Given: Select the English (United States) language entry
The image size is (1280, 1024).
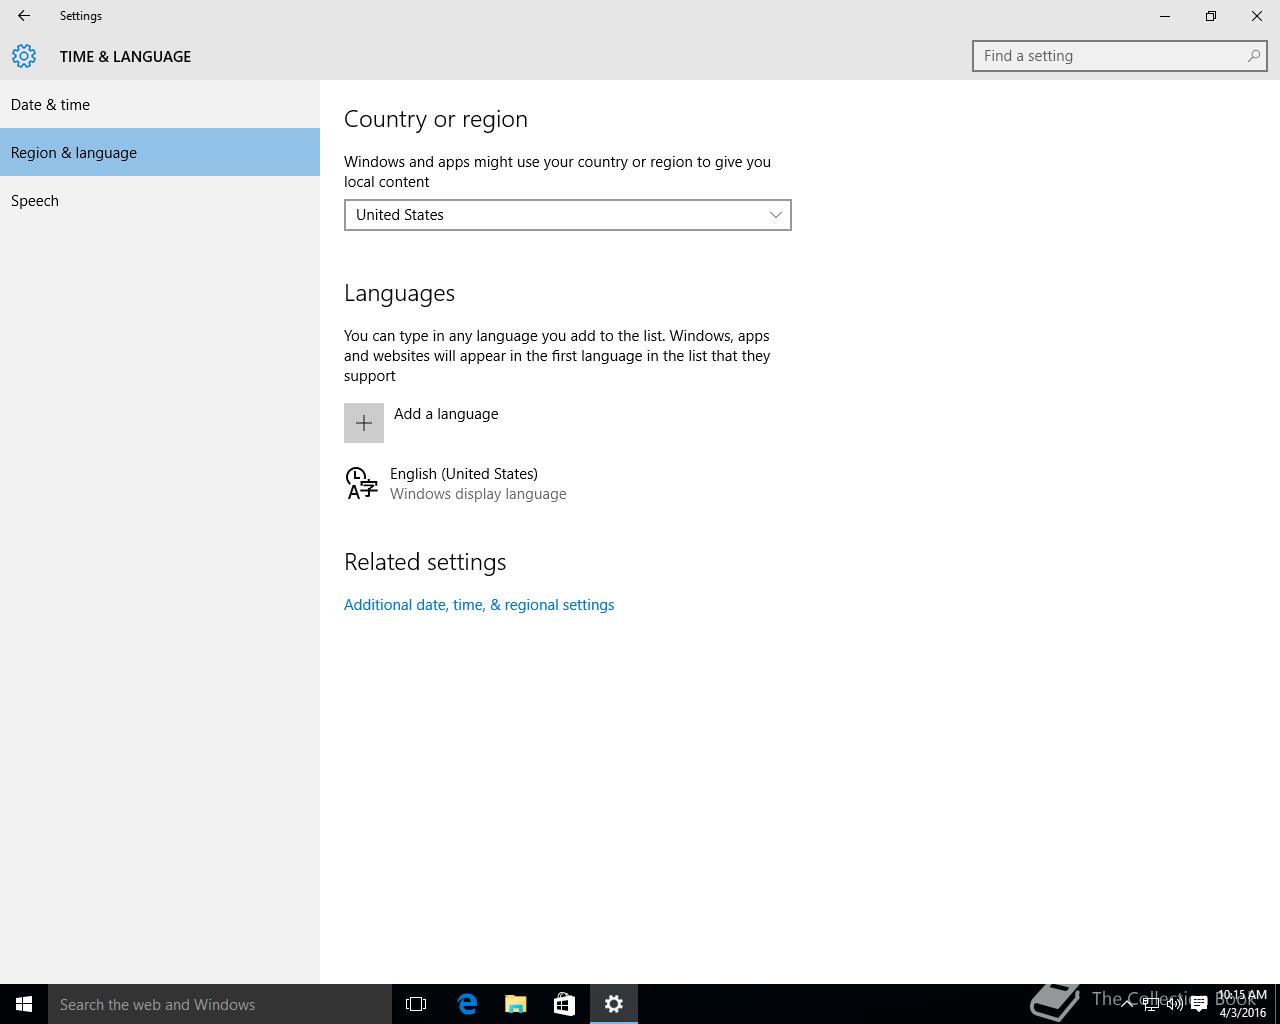Looking at the screenshot, I should pos(464,483).
